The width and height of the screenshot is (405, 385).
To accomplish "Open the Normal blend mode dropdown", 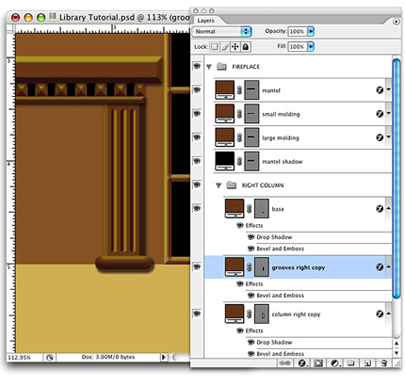I will tap(222, 31).
